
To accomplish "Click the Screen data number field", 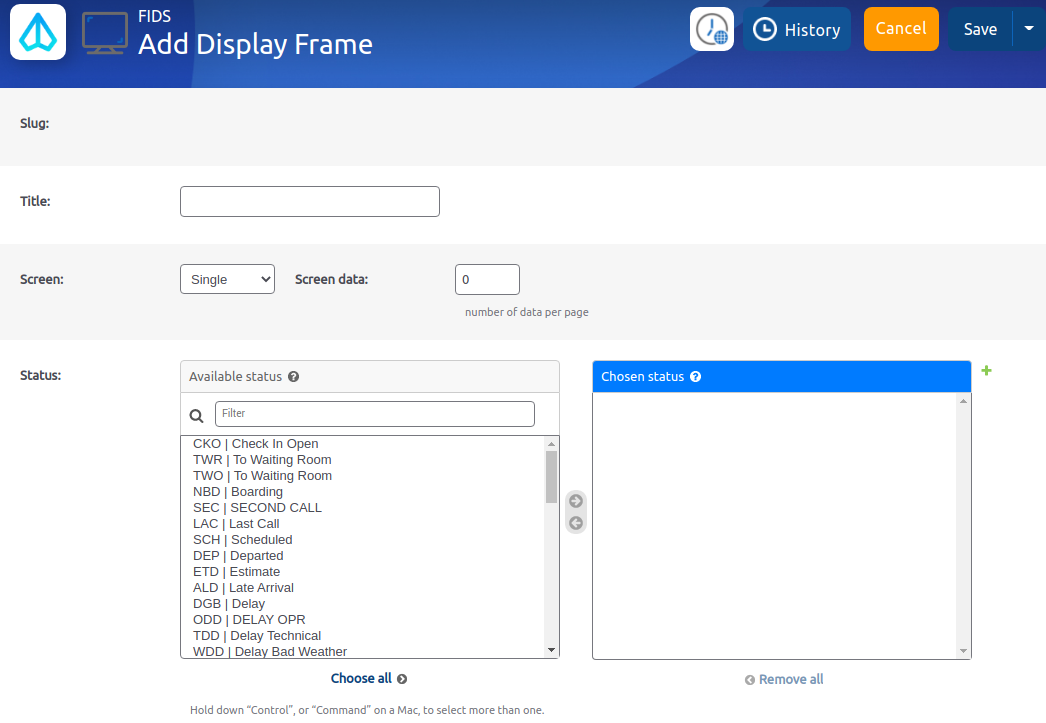I will coord(487,279).
